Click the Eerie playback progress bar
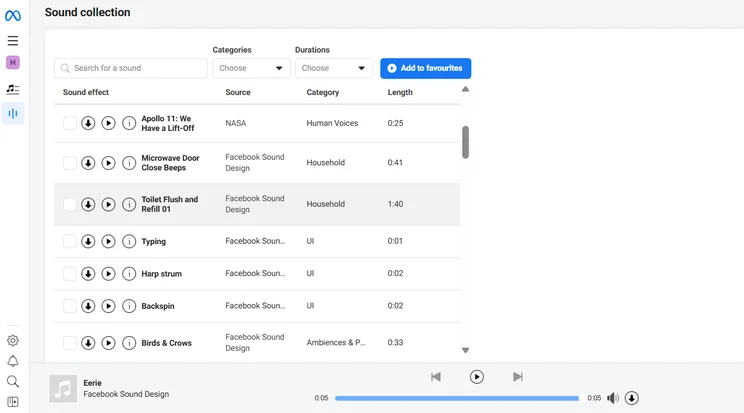 pos(457,398)
